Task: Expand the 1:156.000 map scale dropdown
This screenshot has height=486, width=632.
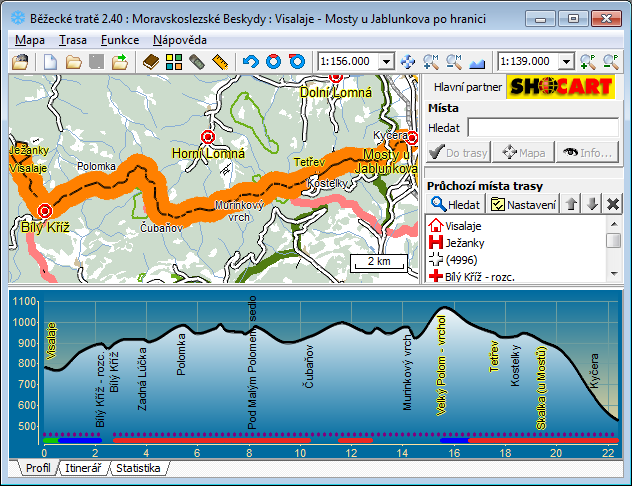Action: click(387, 62)
